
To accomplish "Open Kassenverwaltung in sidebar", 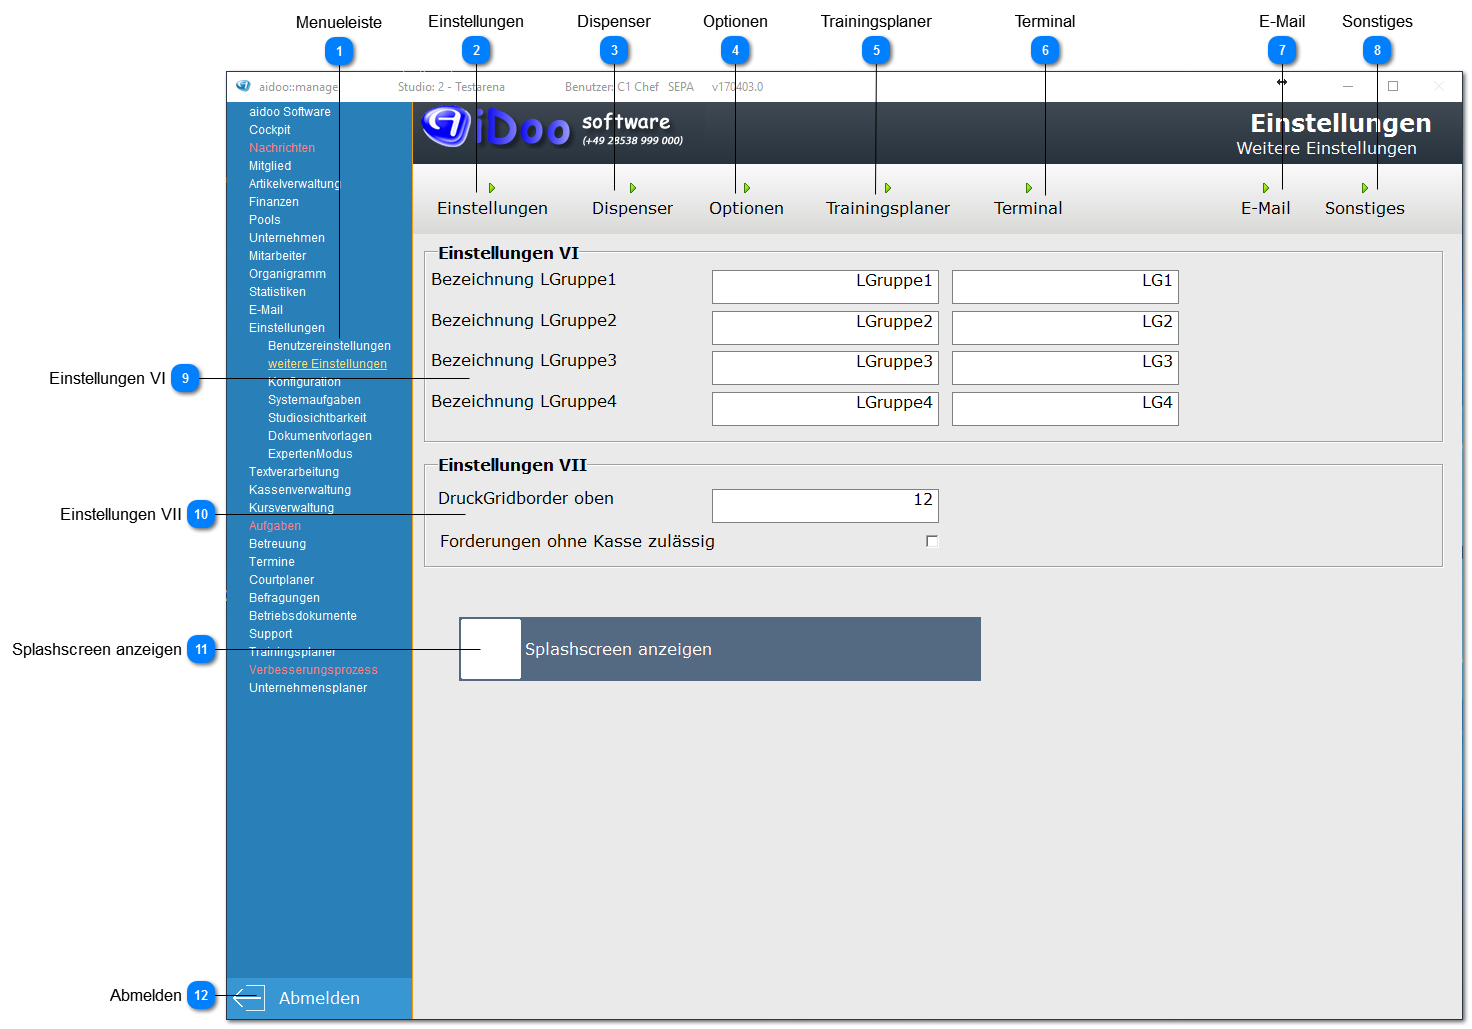I will (300, 490).
